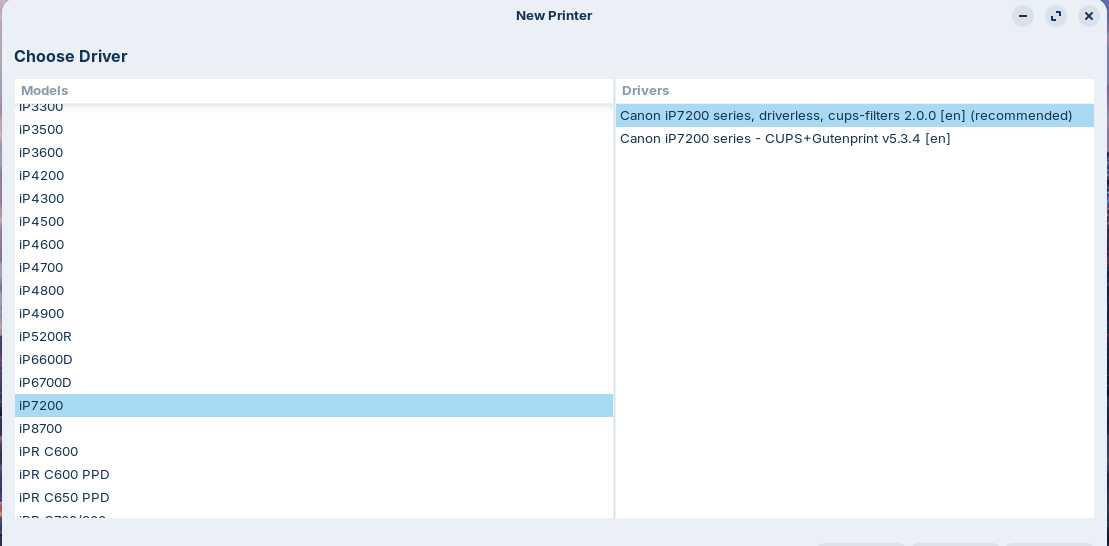
Task: Select the recommended driverless cups-filters driver
Action: pyautogui.click(x=845, y=115)
